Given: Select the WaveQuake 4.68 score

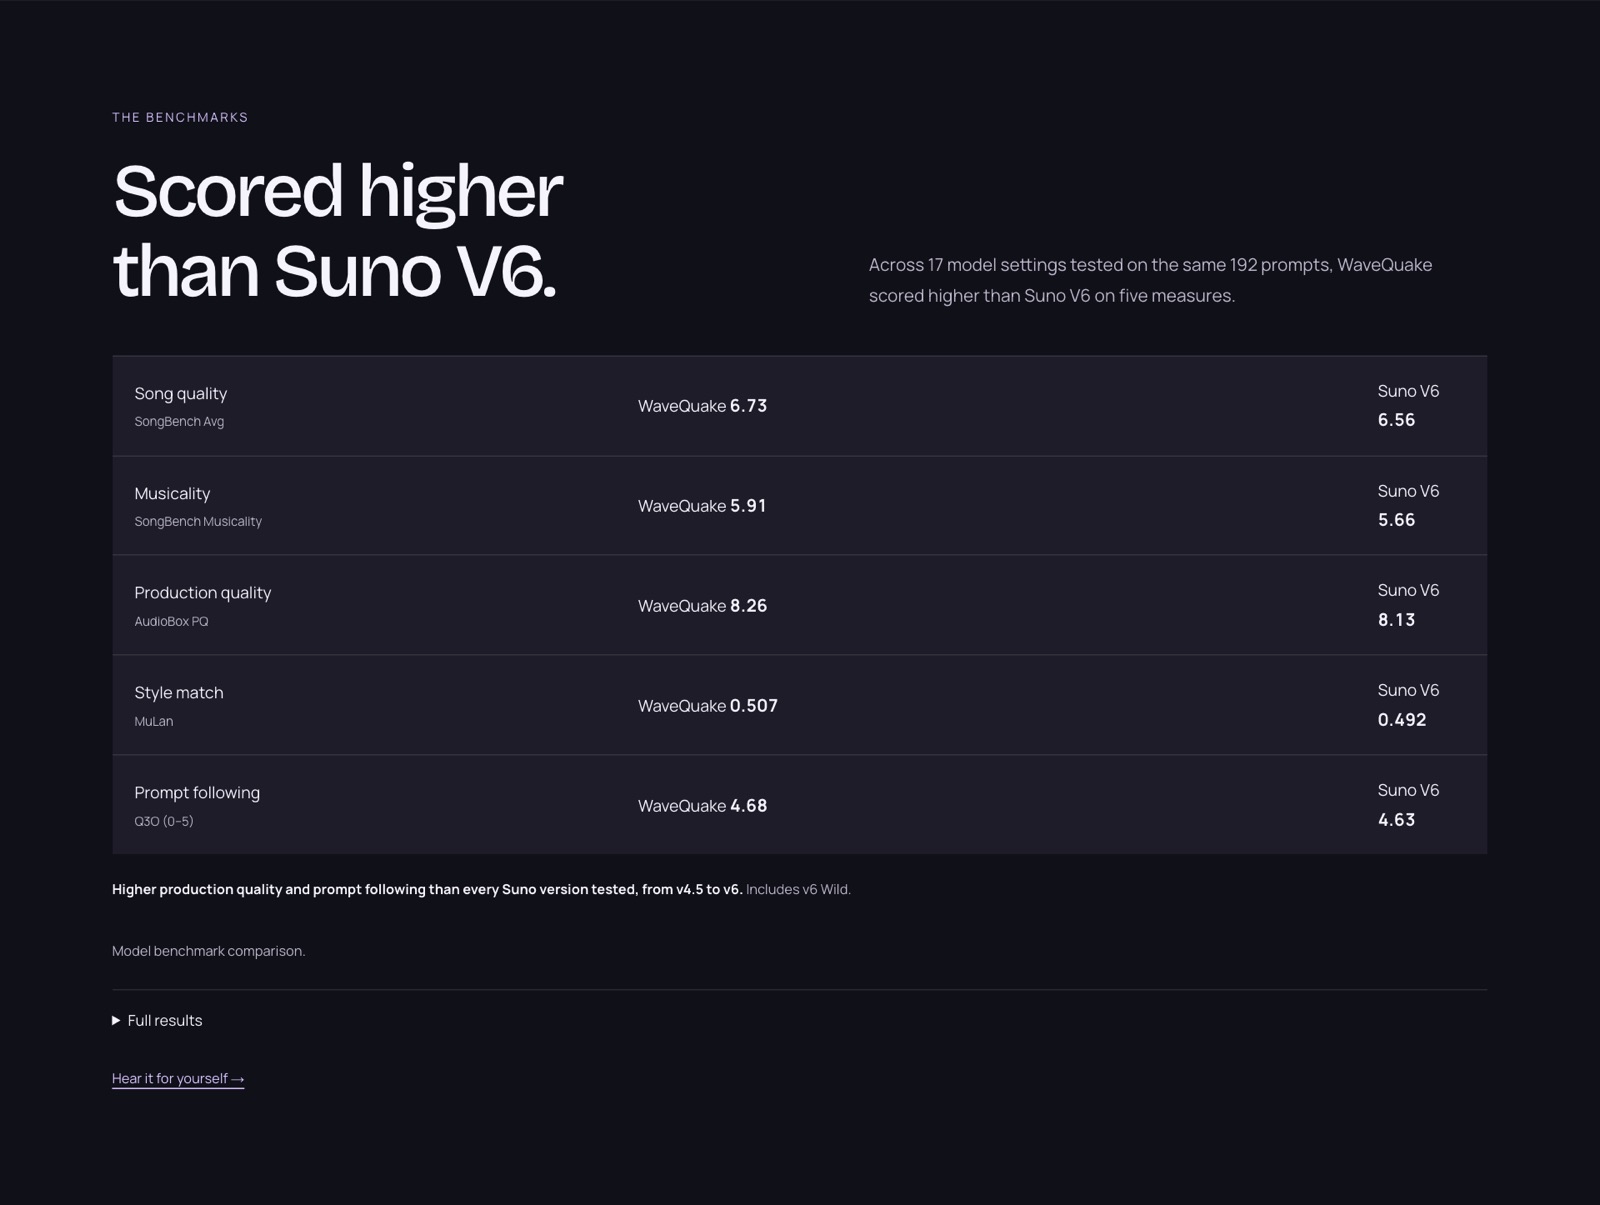Looking at the screenshot, I should (703, 805).
